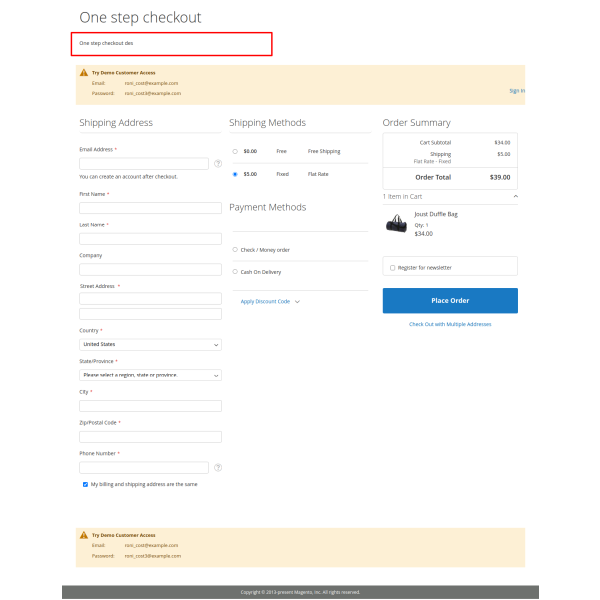Choose Cash On Delivery payment method
600x600 pixels.
point(235,271)
